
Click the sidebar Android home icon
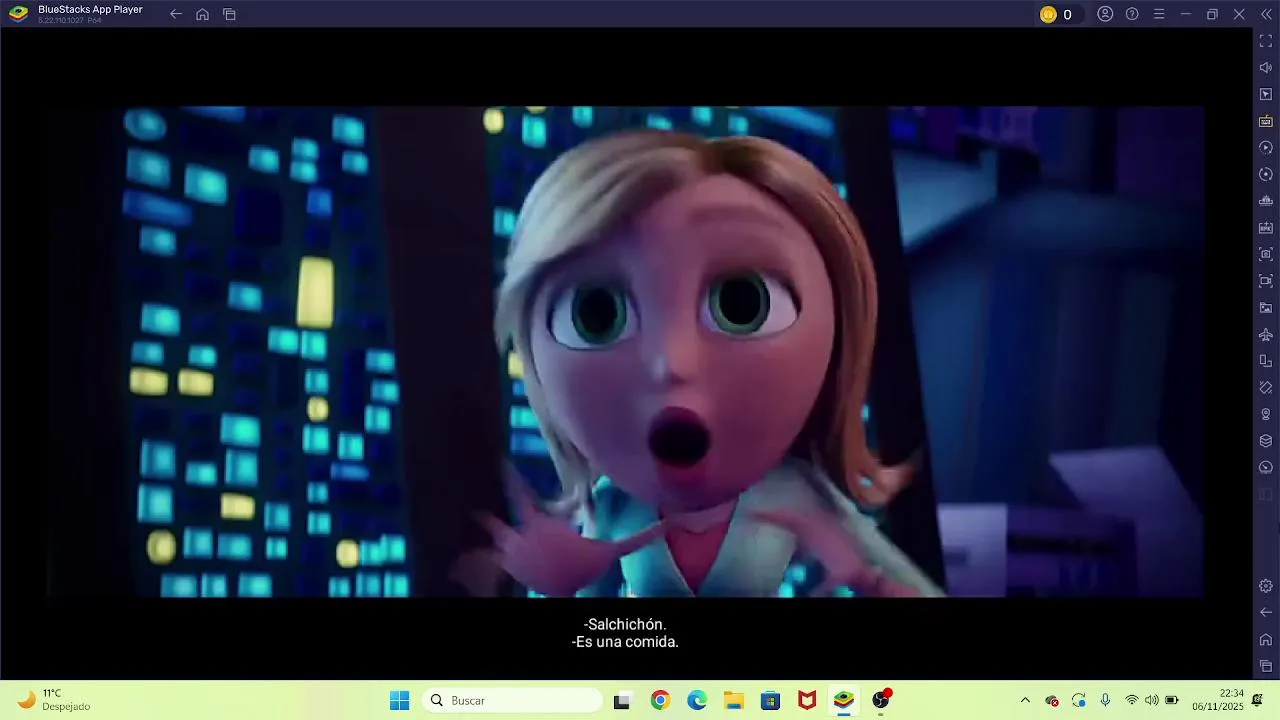pos(1266,639)
